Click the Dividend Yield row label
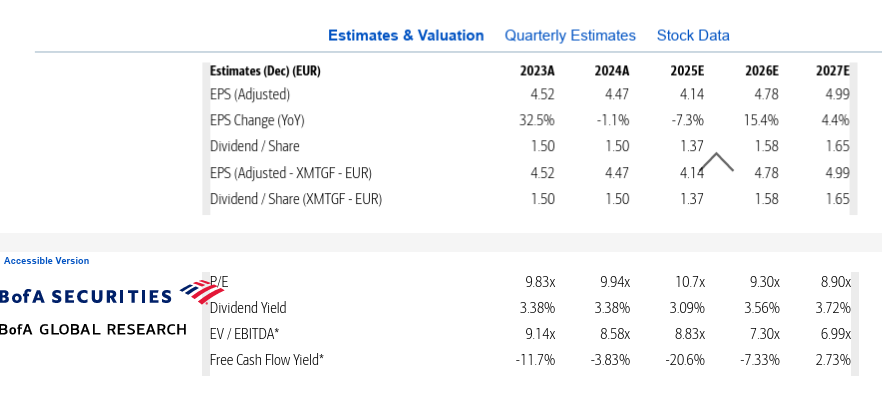The height and width of the screenshot is (415, 882). click(249, 307)
